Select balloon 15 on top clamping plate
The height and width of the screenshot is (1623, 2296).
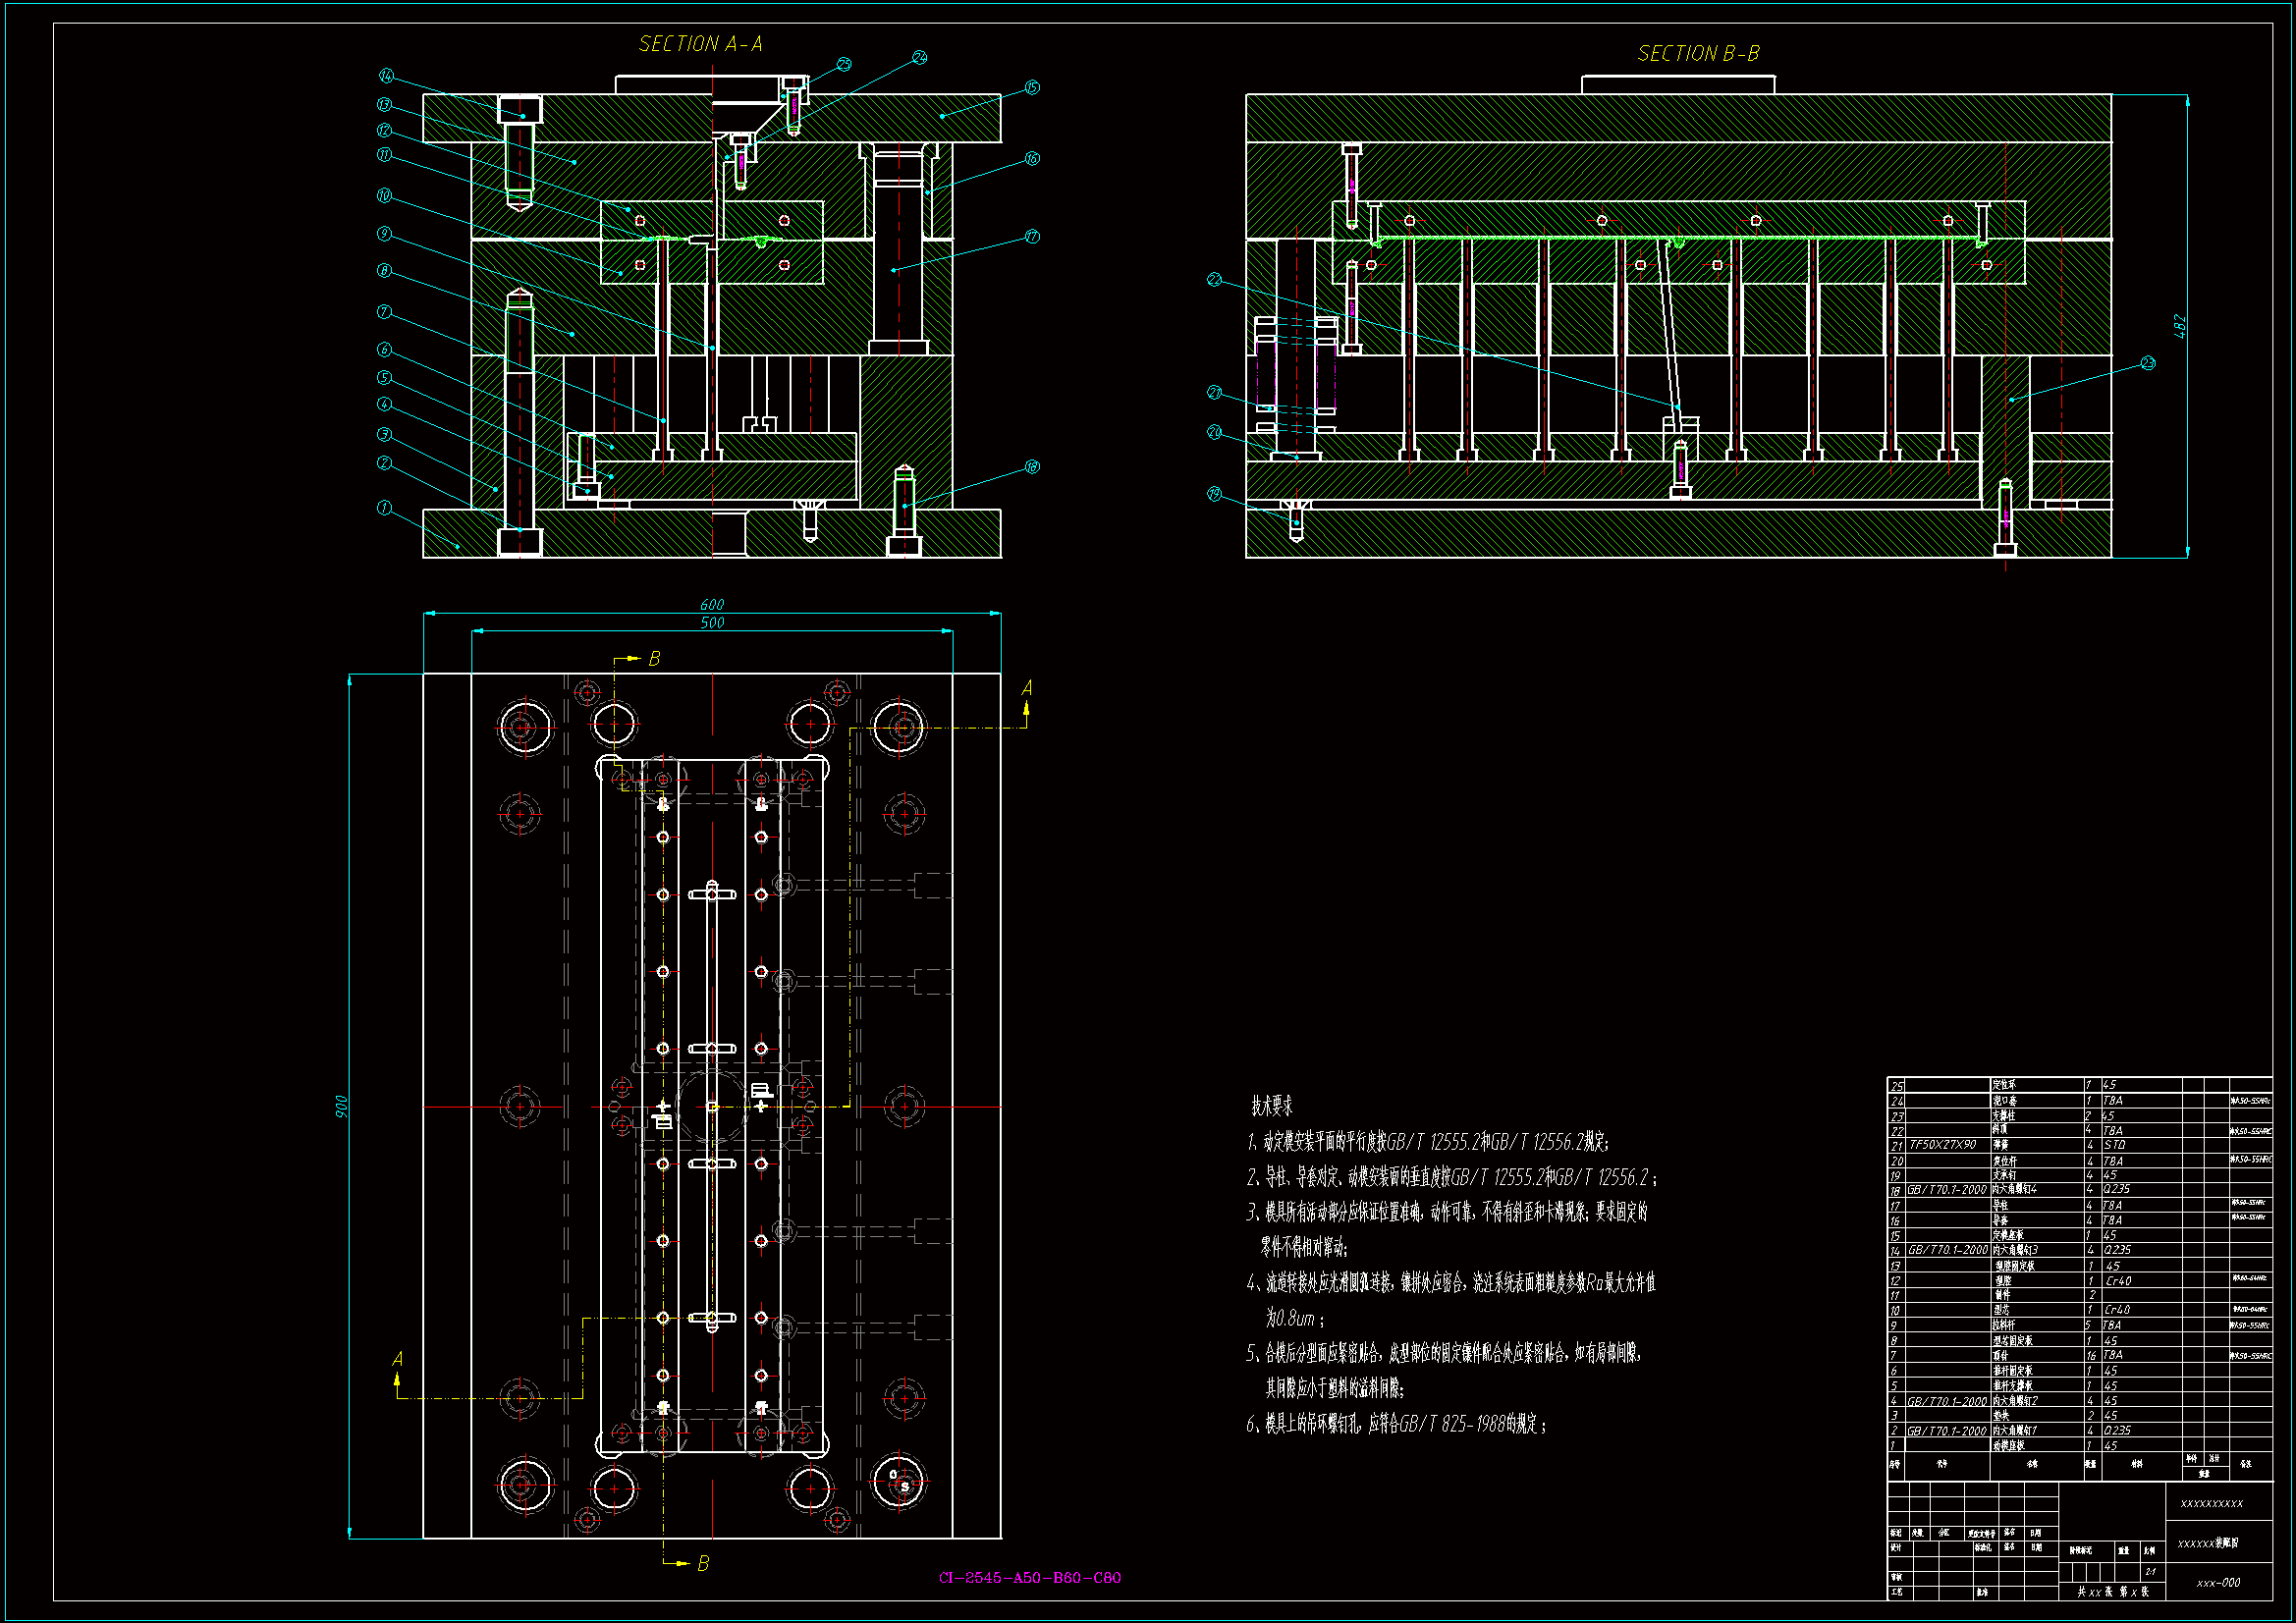[x=1032, y=88]
